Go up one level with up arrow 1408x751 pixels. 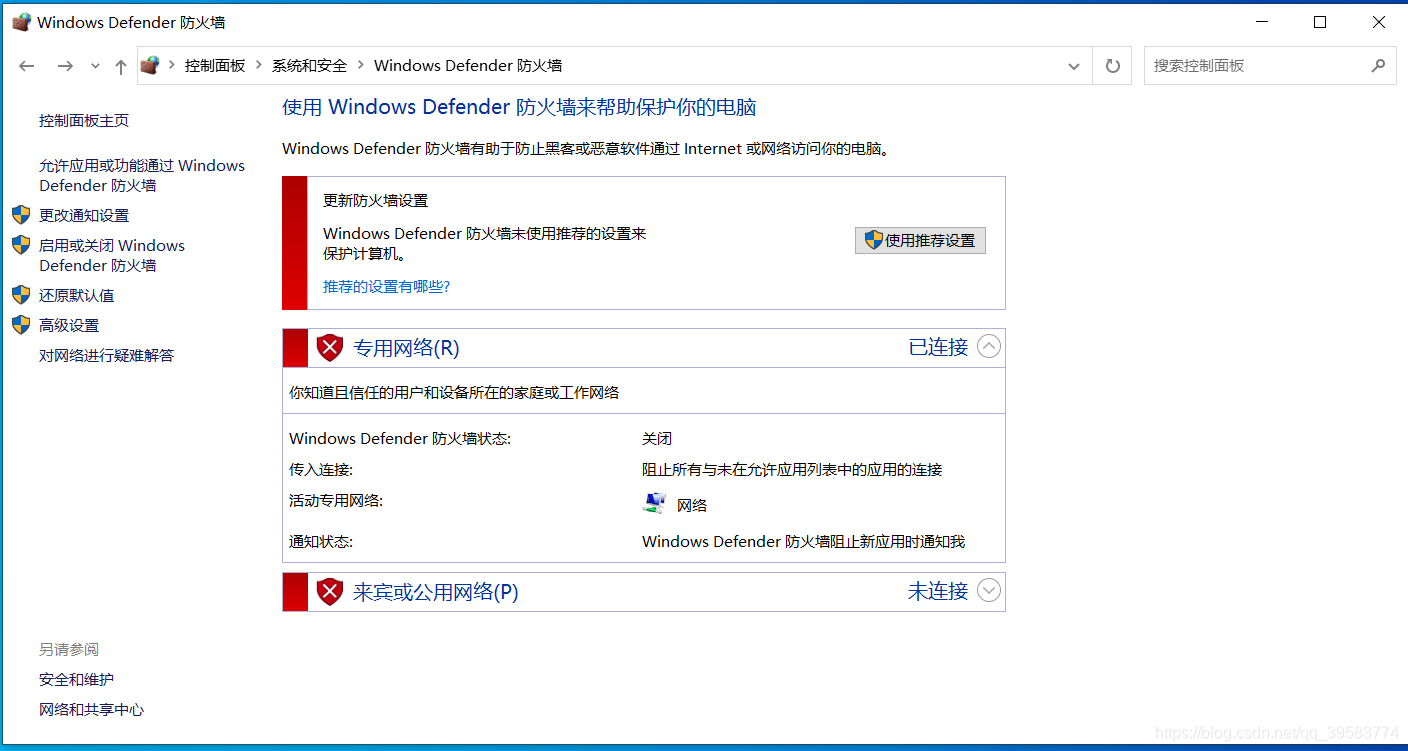point(121,66)
